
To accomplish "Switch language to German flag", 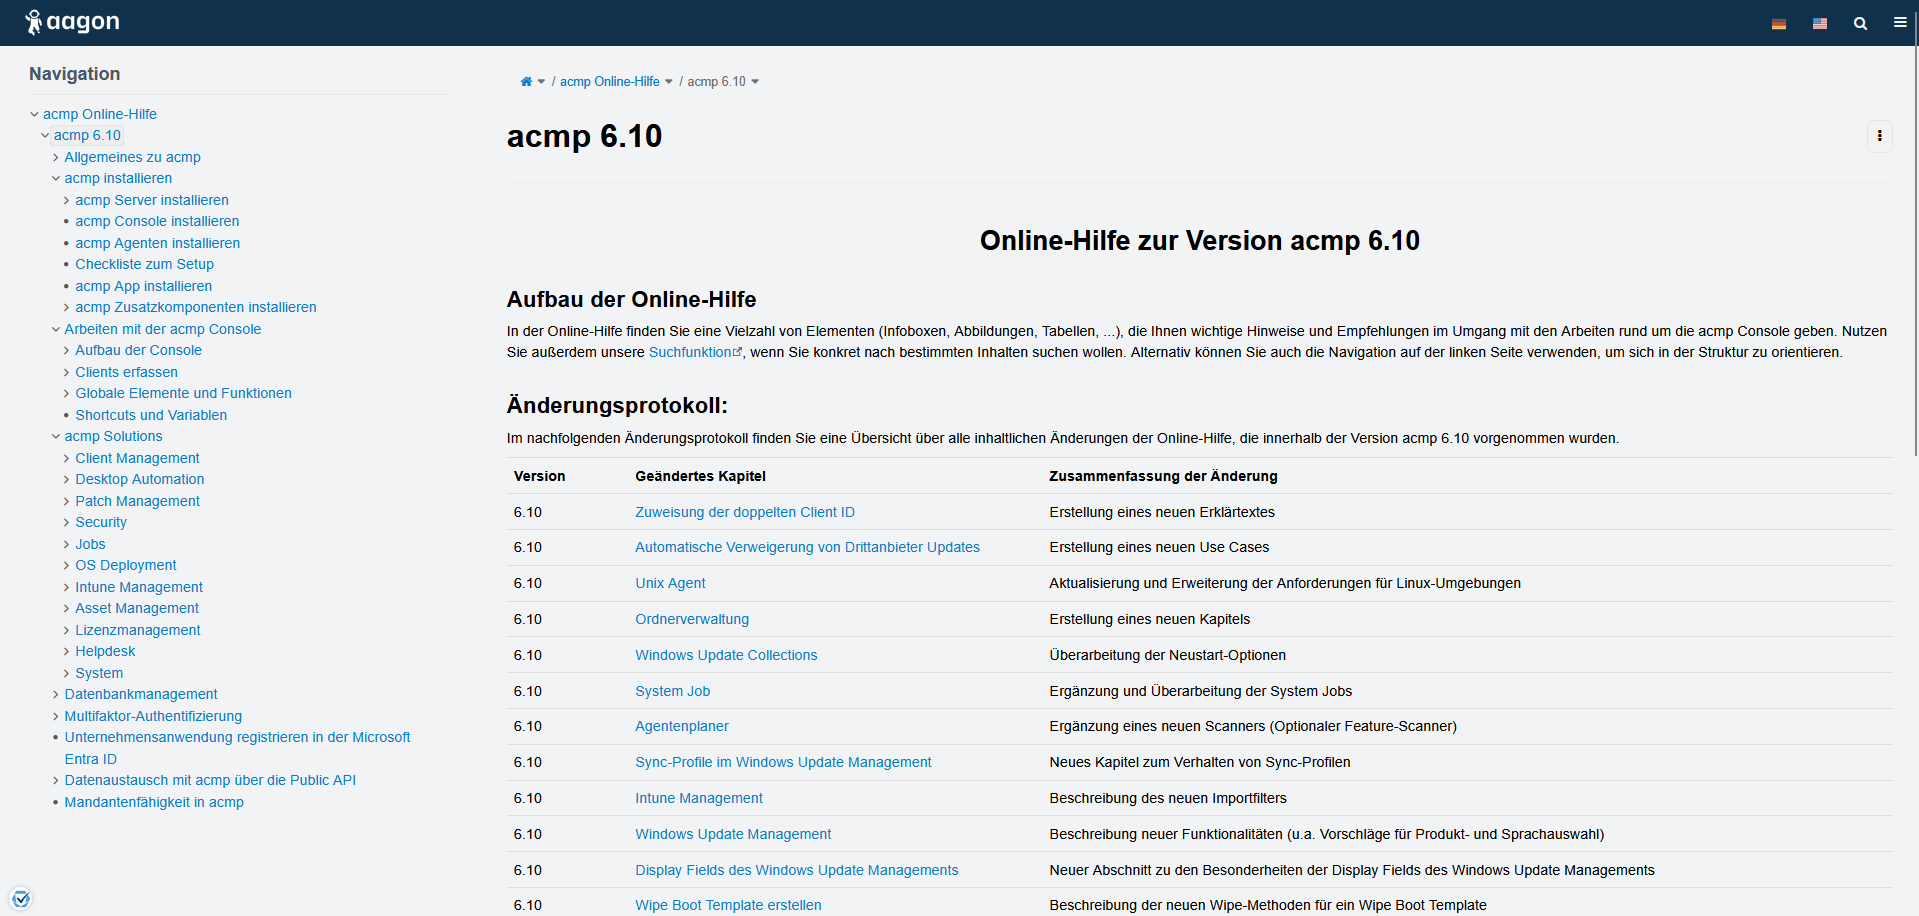I will [x=1779, y=24].
